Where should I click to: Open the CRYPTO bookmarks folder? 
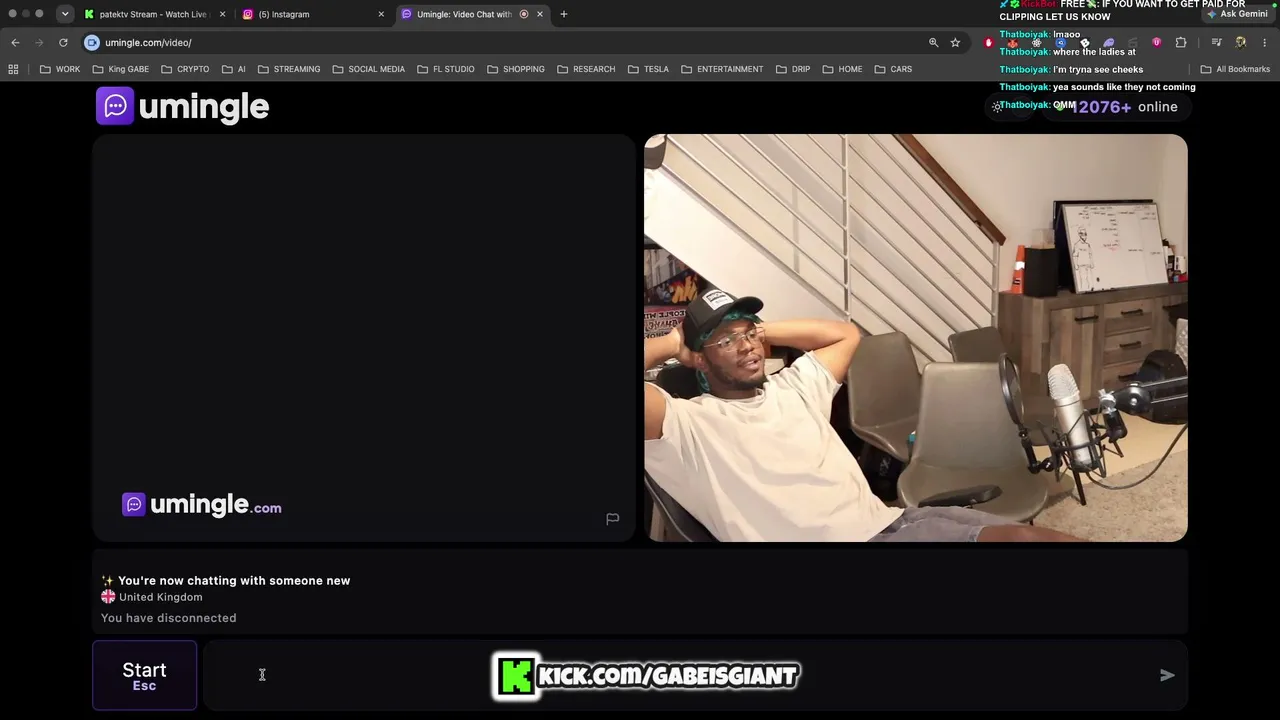point(184,69)
